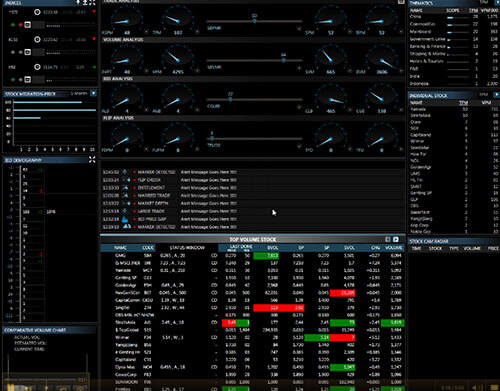500x391 pixels.
Task: Select Capitaland in the Individual Stock list
Action: [454, 135]
